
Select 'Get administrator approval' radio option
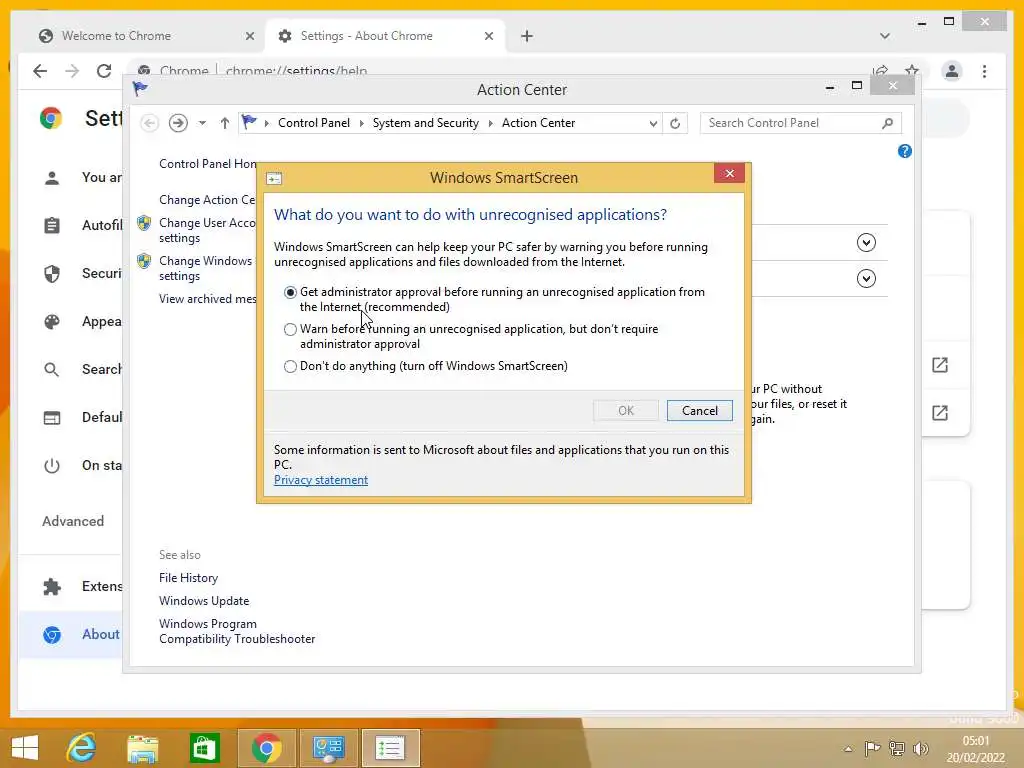pyautogui.click(x=291, y=292)
